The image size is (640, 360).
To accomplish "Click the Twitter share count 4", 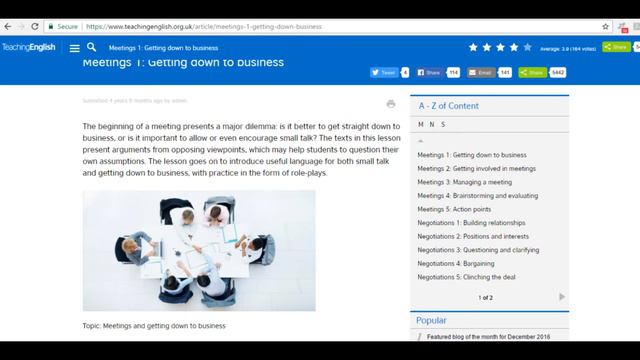I will pyautogui.click(x=405, y=73).
